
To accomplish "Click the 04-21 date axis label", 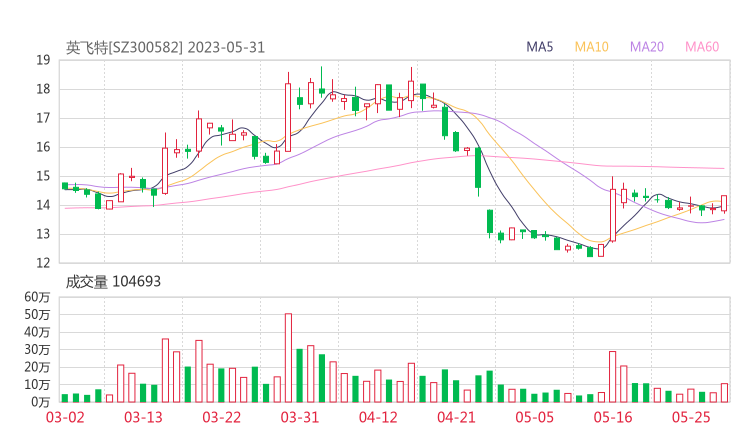I will [x=456, y=417].
